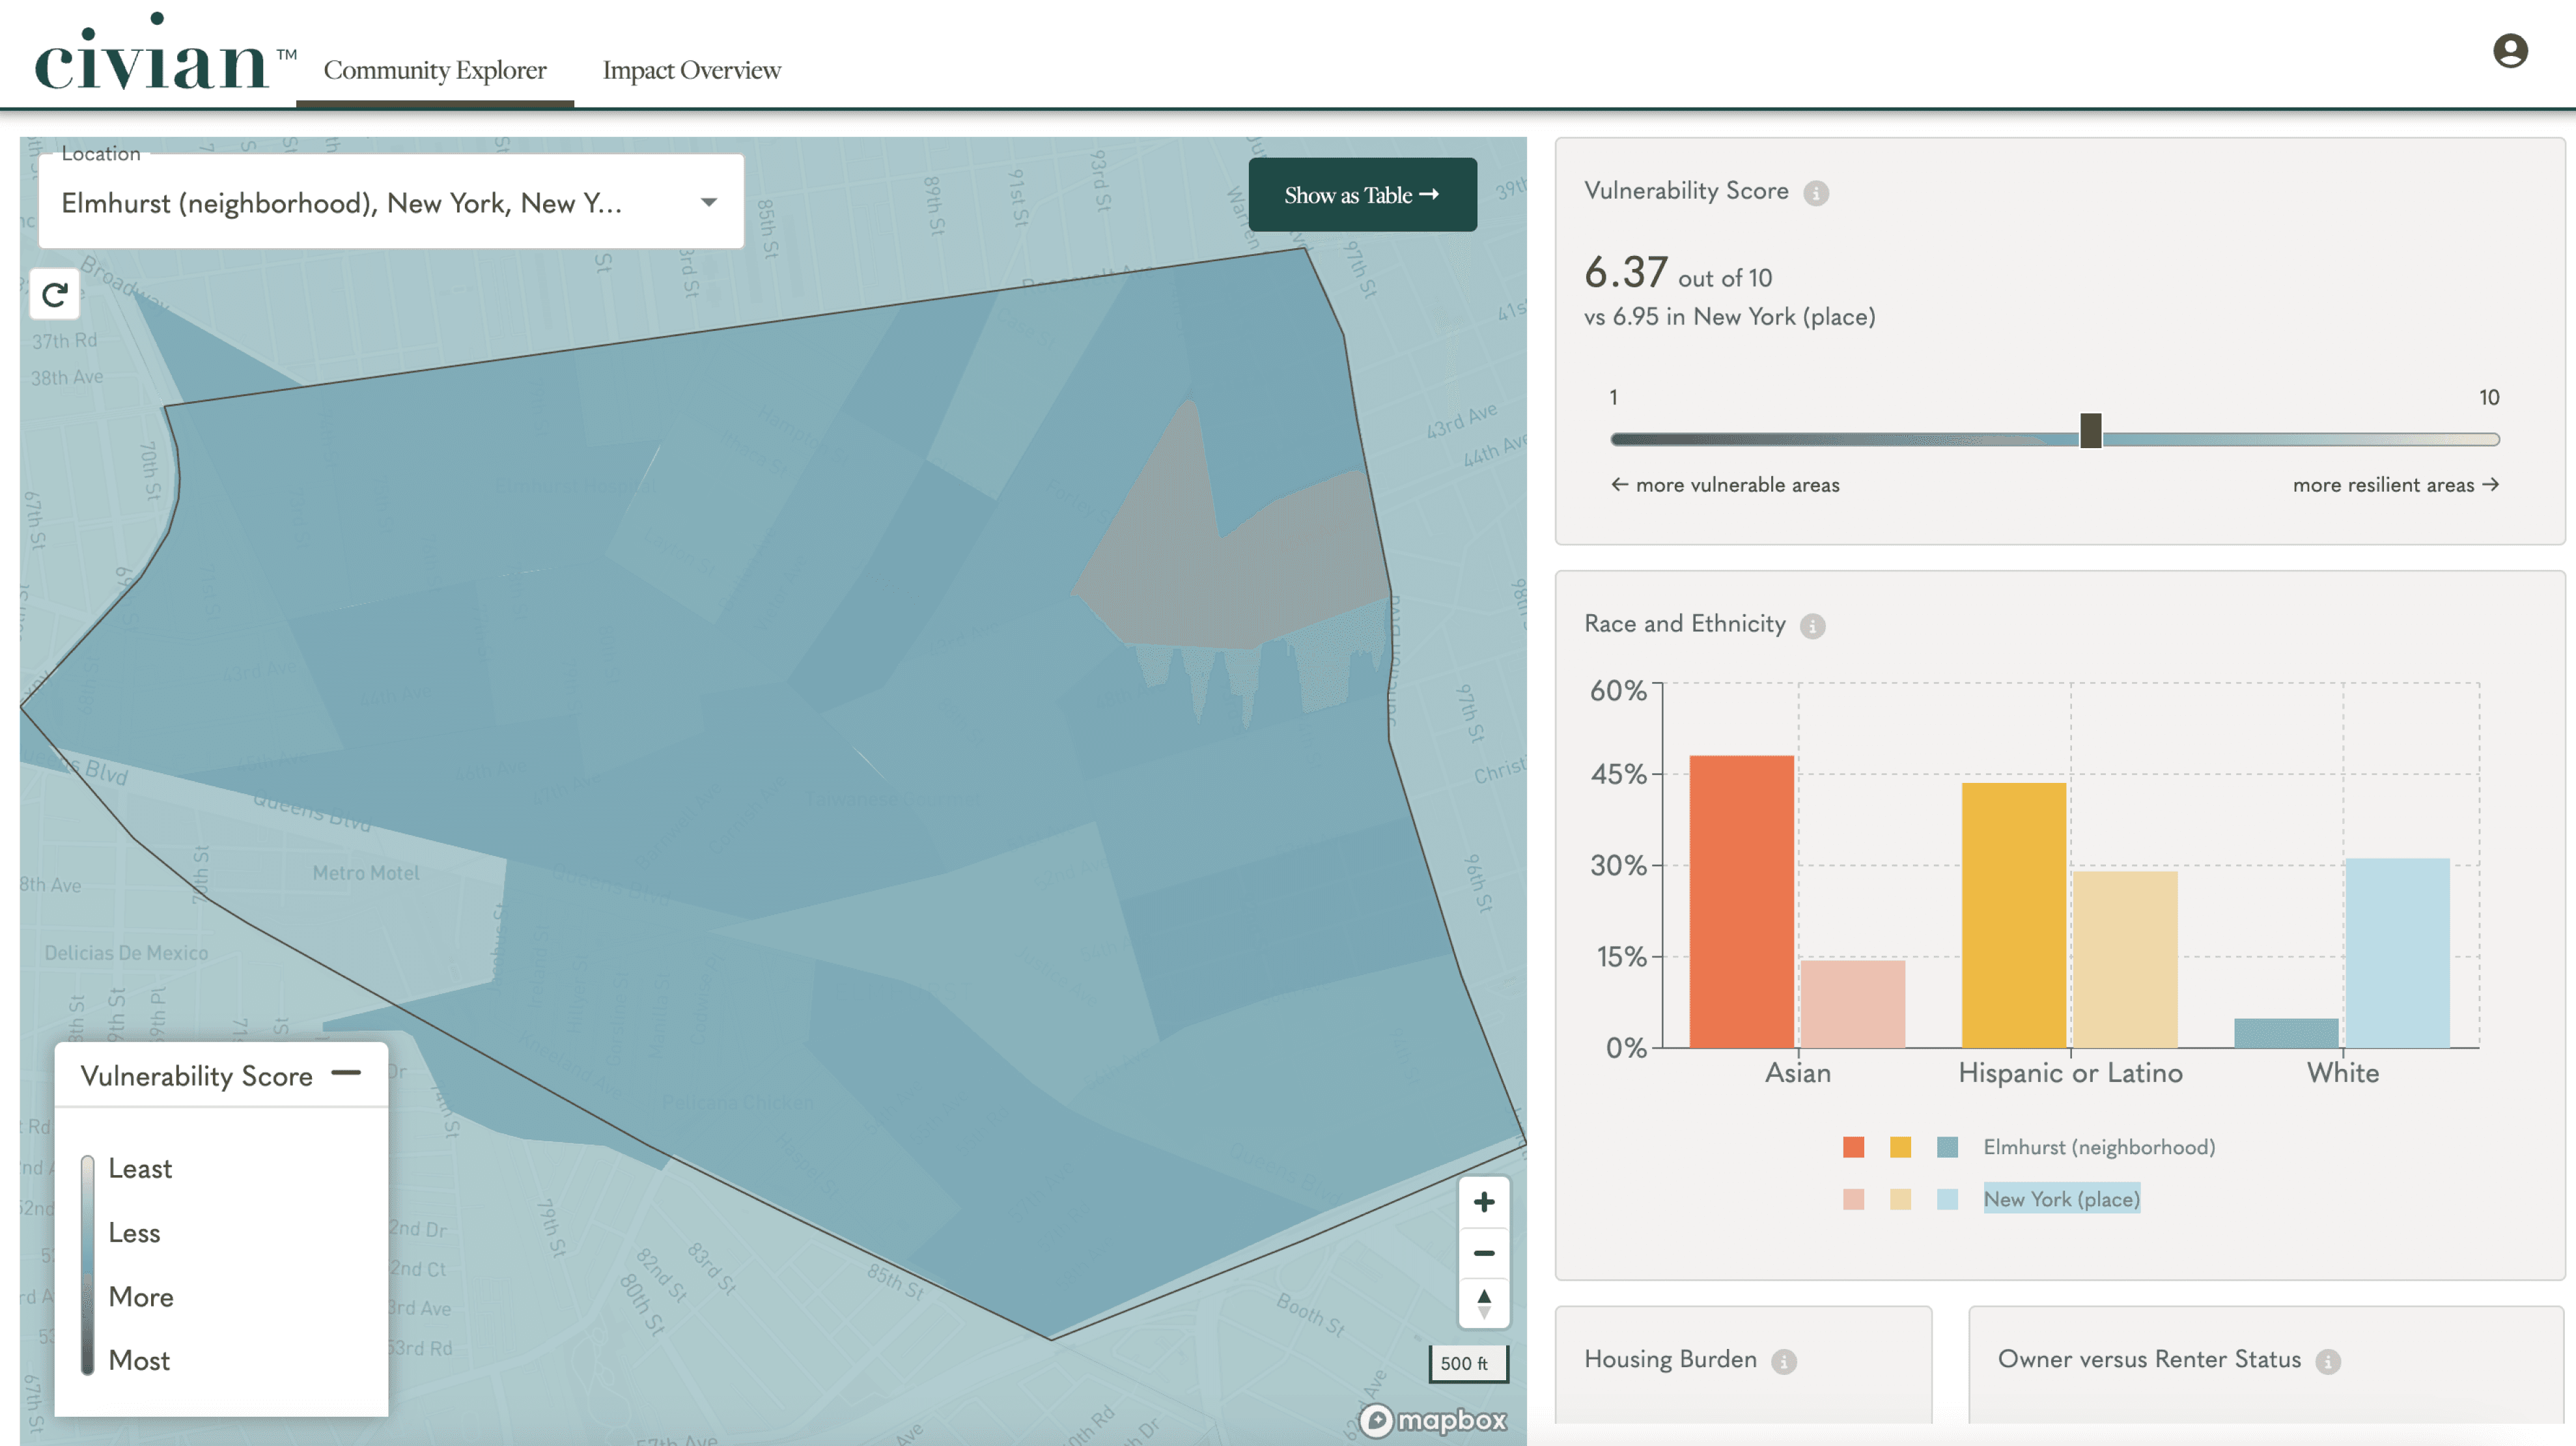2576x1446 pixels.
Task: Click the Elmhurst Hispanic or Latino bar
Action: 2013,915
